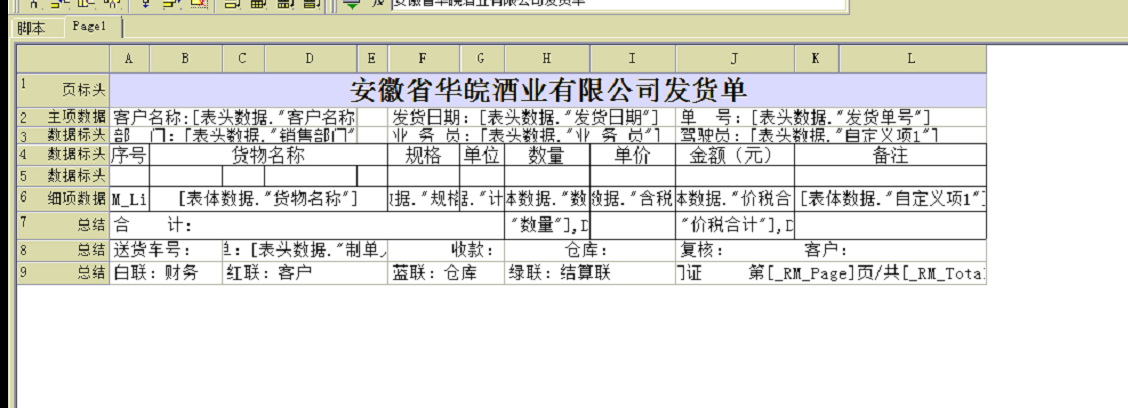This screenshot has height=408, width=1128.
Task: Click the 白联：财务 cell
Action: pos(166,273)
